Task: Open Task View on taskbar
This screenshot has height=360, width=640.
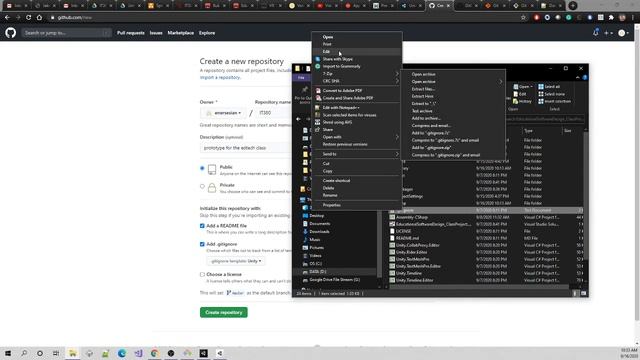Action: (x=56, y=353)
